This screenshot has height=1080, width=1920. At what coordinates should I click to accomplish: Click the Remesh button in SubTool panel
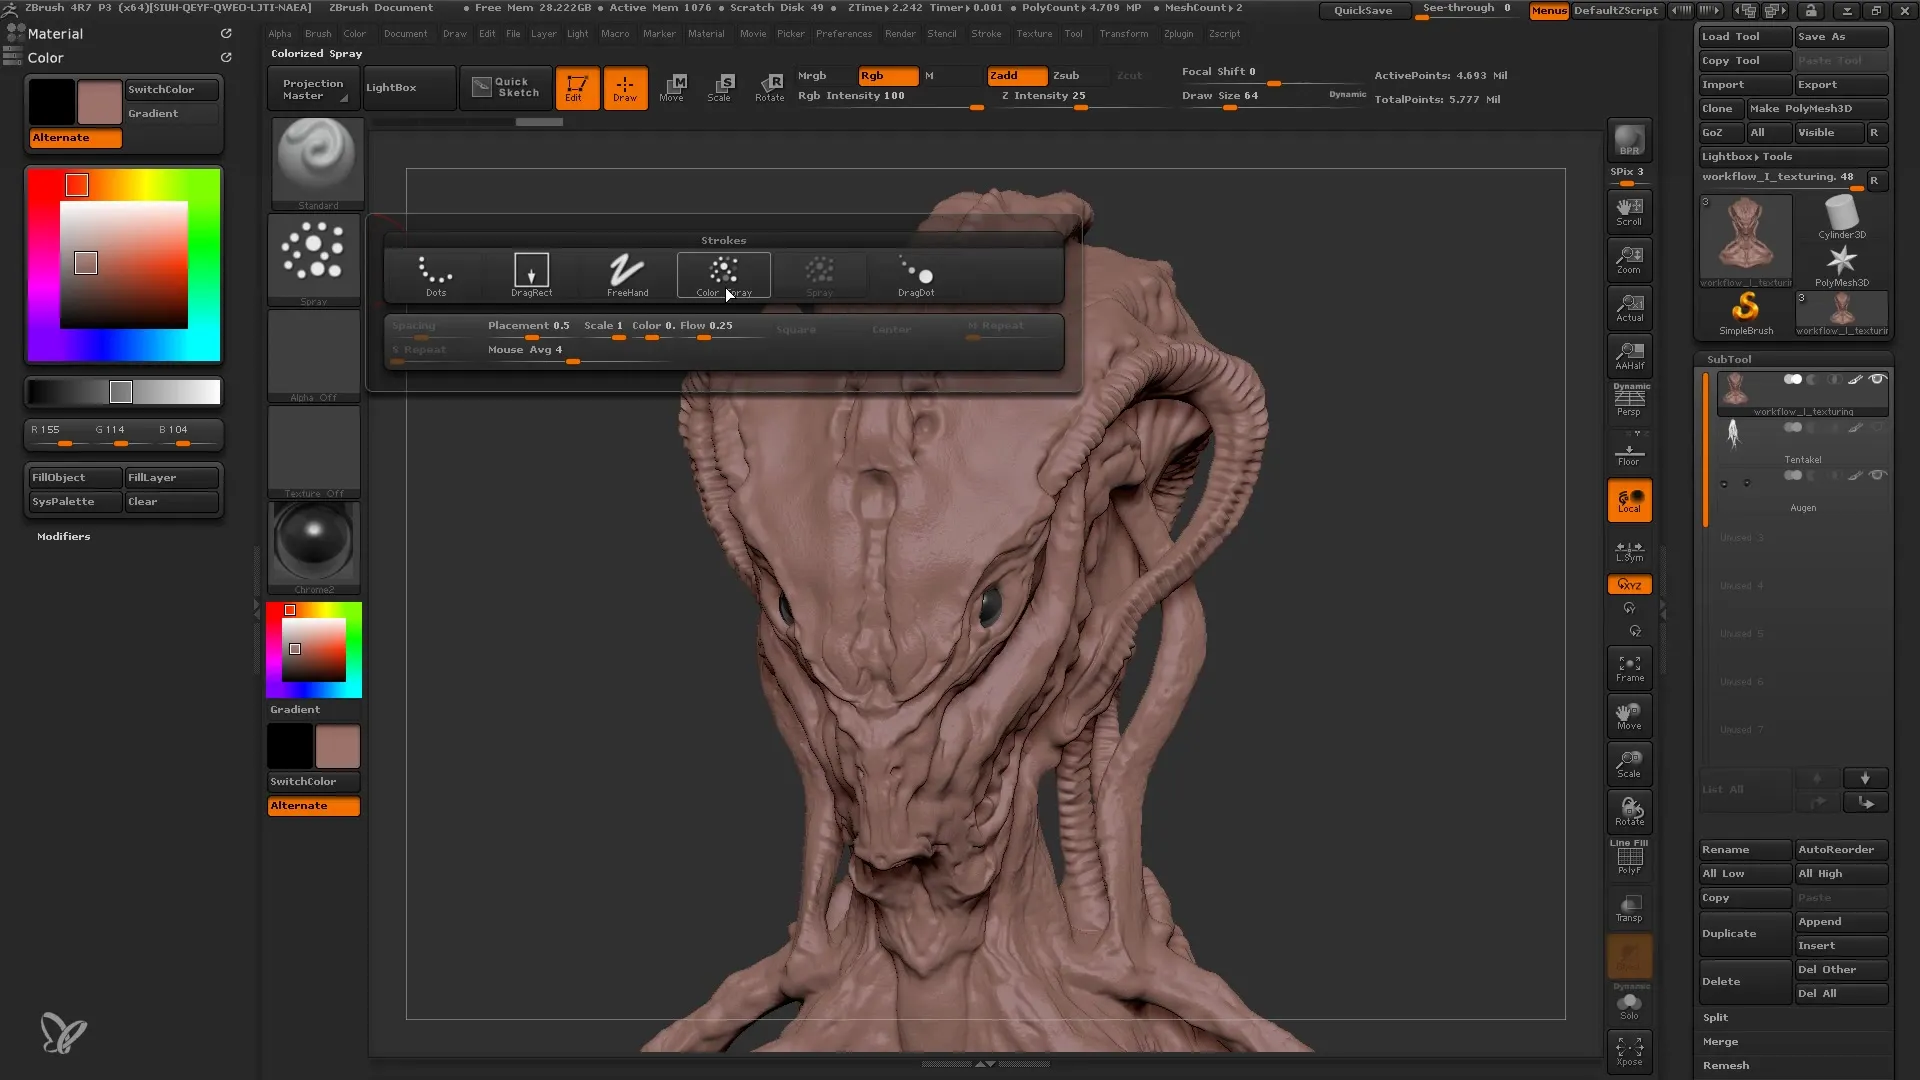[x=1722, y=1064]
